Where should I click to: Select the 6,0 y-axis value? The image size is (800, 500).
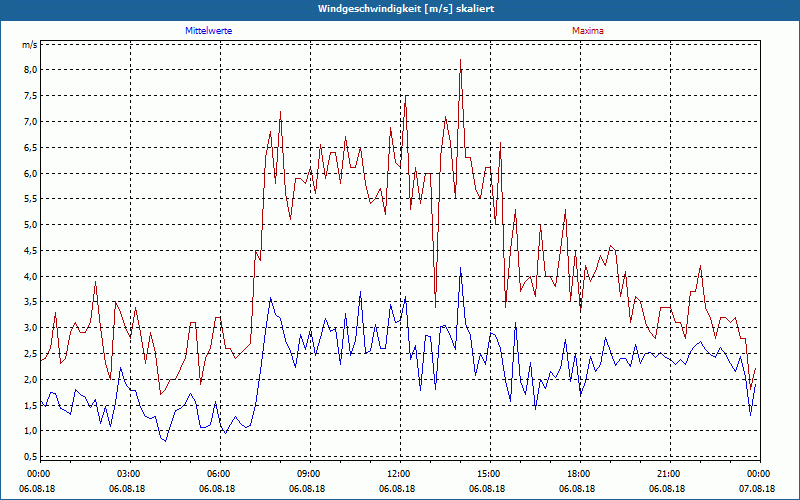click(x=32, y=173)
